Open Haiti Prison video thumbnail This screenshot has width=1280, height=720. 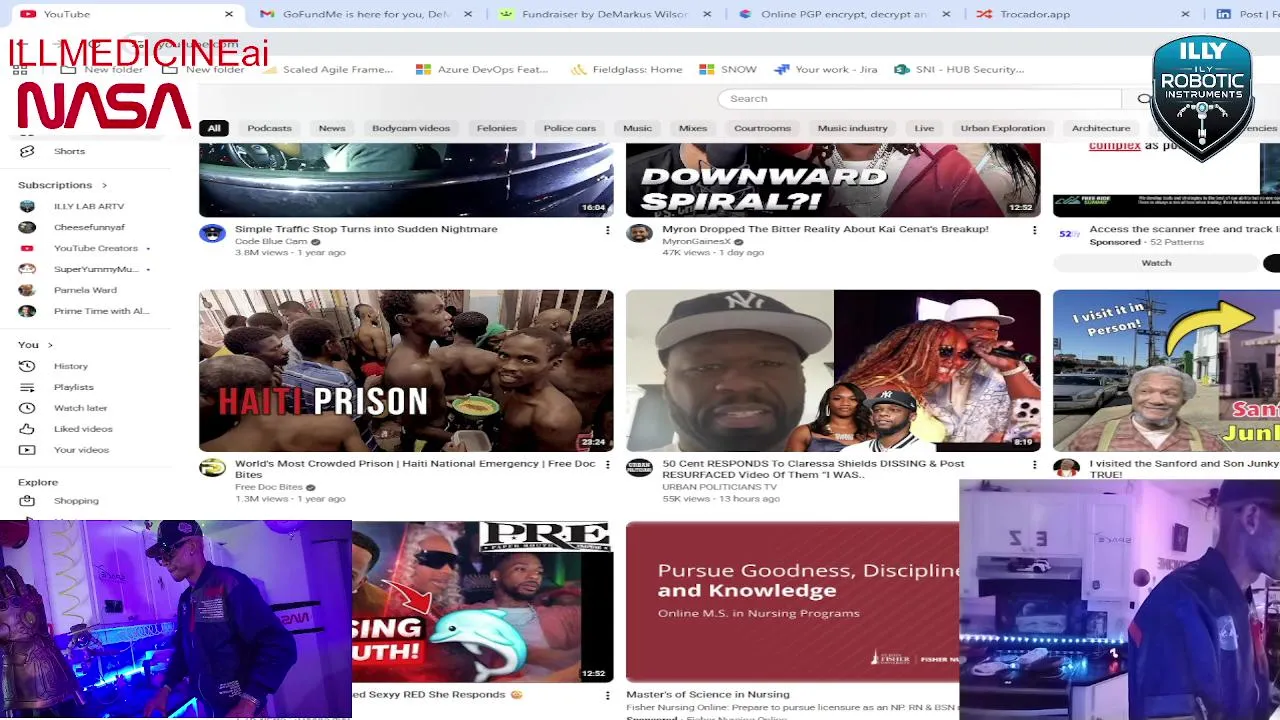(406, 371)
